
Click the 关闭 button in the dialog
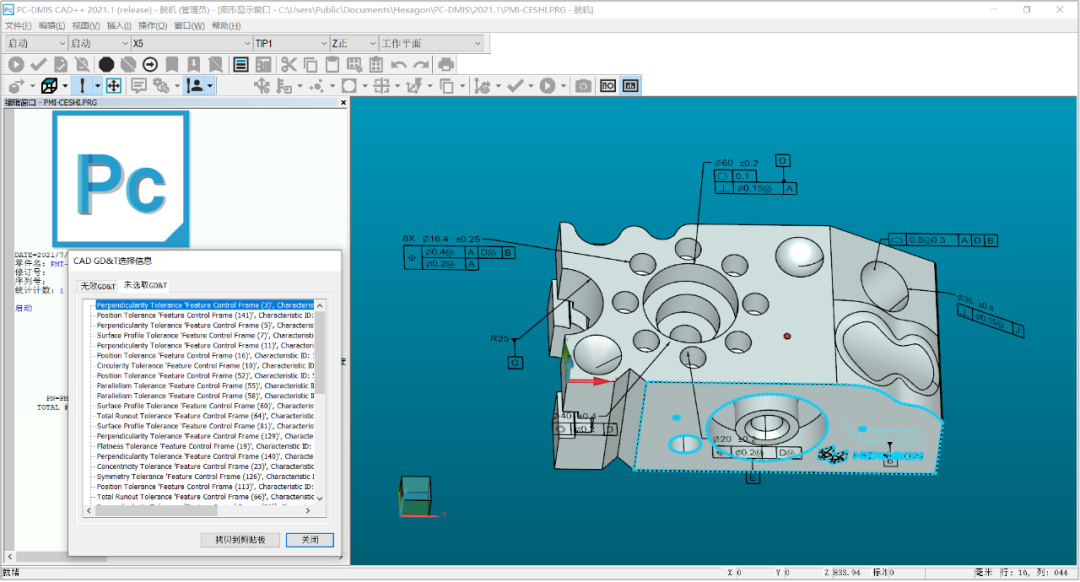click(x=310, y=540)
